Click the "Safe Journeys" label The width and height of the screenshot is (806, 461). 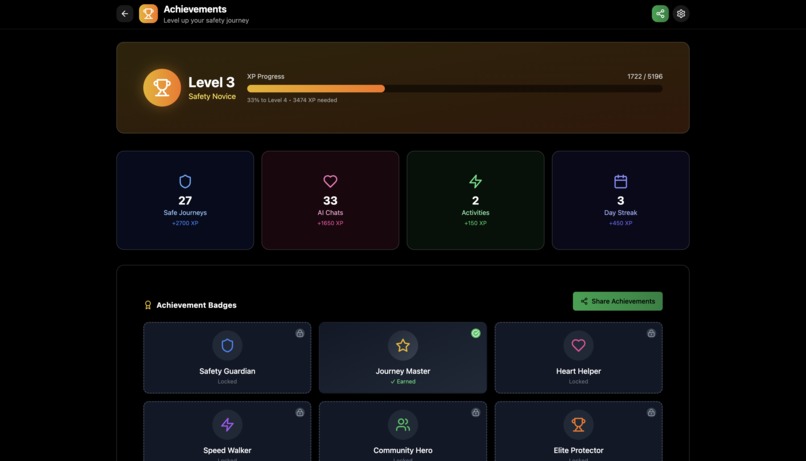pyautogui.click(x=185, y=213)
